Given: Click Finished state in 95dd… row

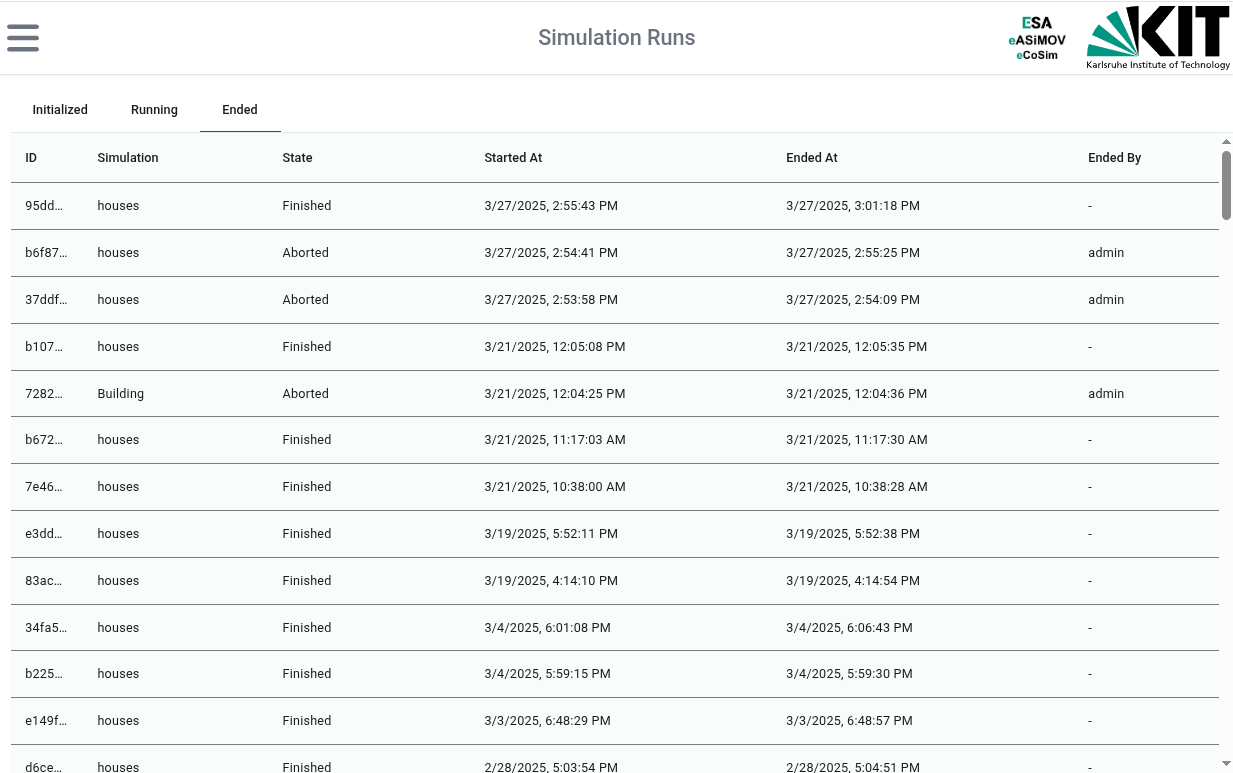Looking at the screenshot, I should coord(306,206).
